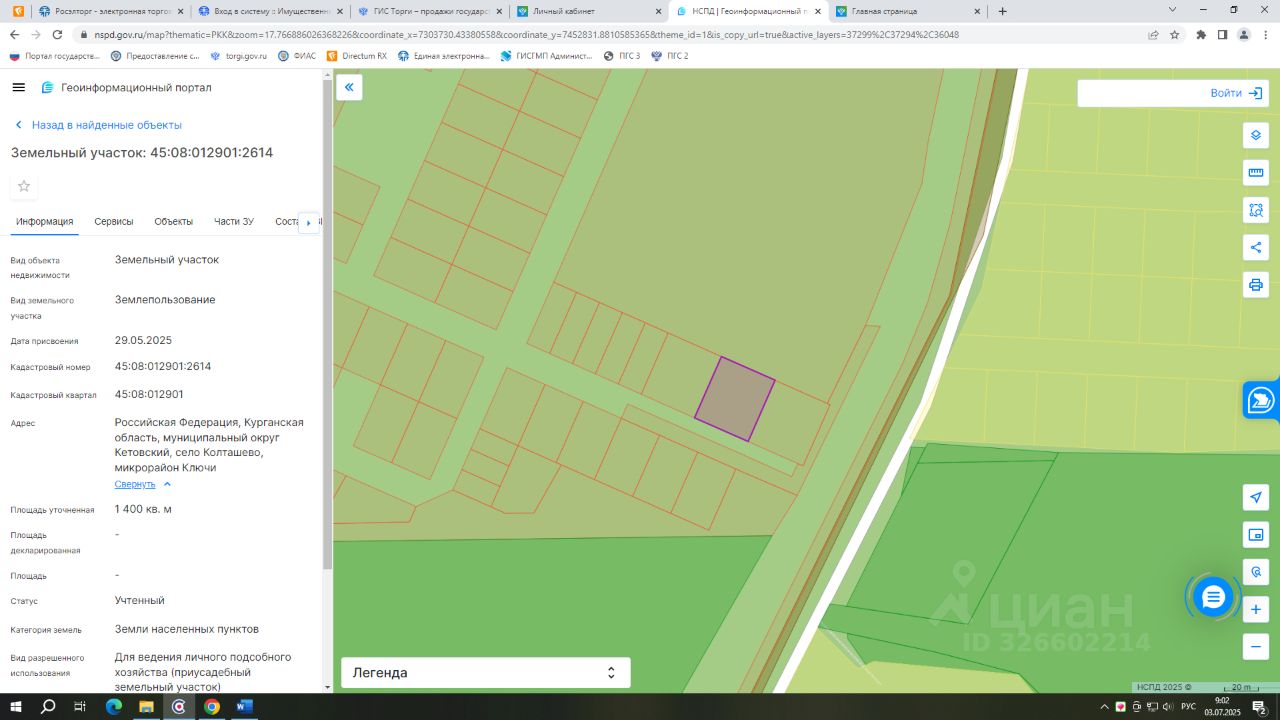
Task: Open the hamburger menu
Action: click(18, 88)
